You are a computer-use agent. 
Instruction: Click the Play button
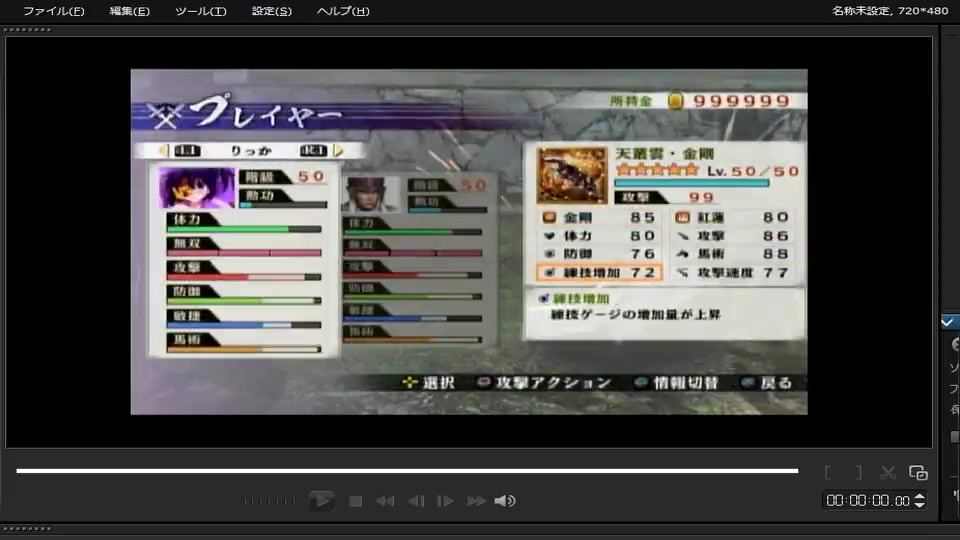pos(321,501)
